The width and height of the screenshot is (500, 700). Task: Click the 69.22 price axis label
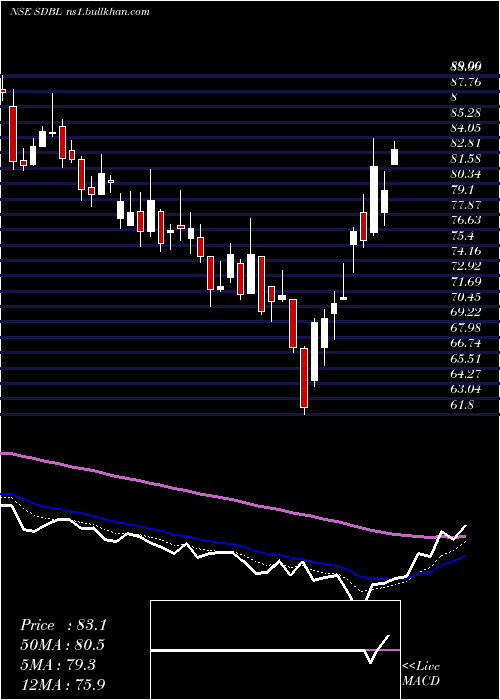coord(466,312)
